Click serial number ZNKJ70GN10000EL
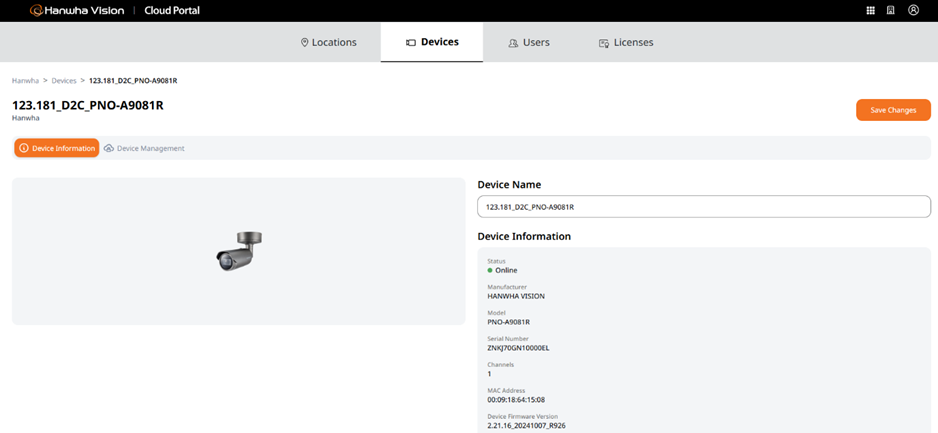Viewport: 938px width, 433px height. click(518, 347)
